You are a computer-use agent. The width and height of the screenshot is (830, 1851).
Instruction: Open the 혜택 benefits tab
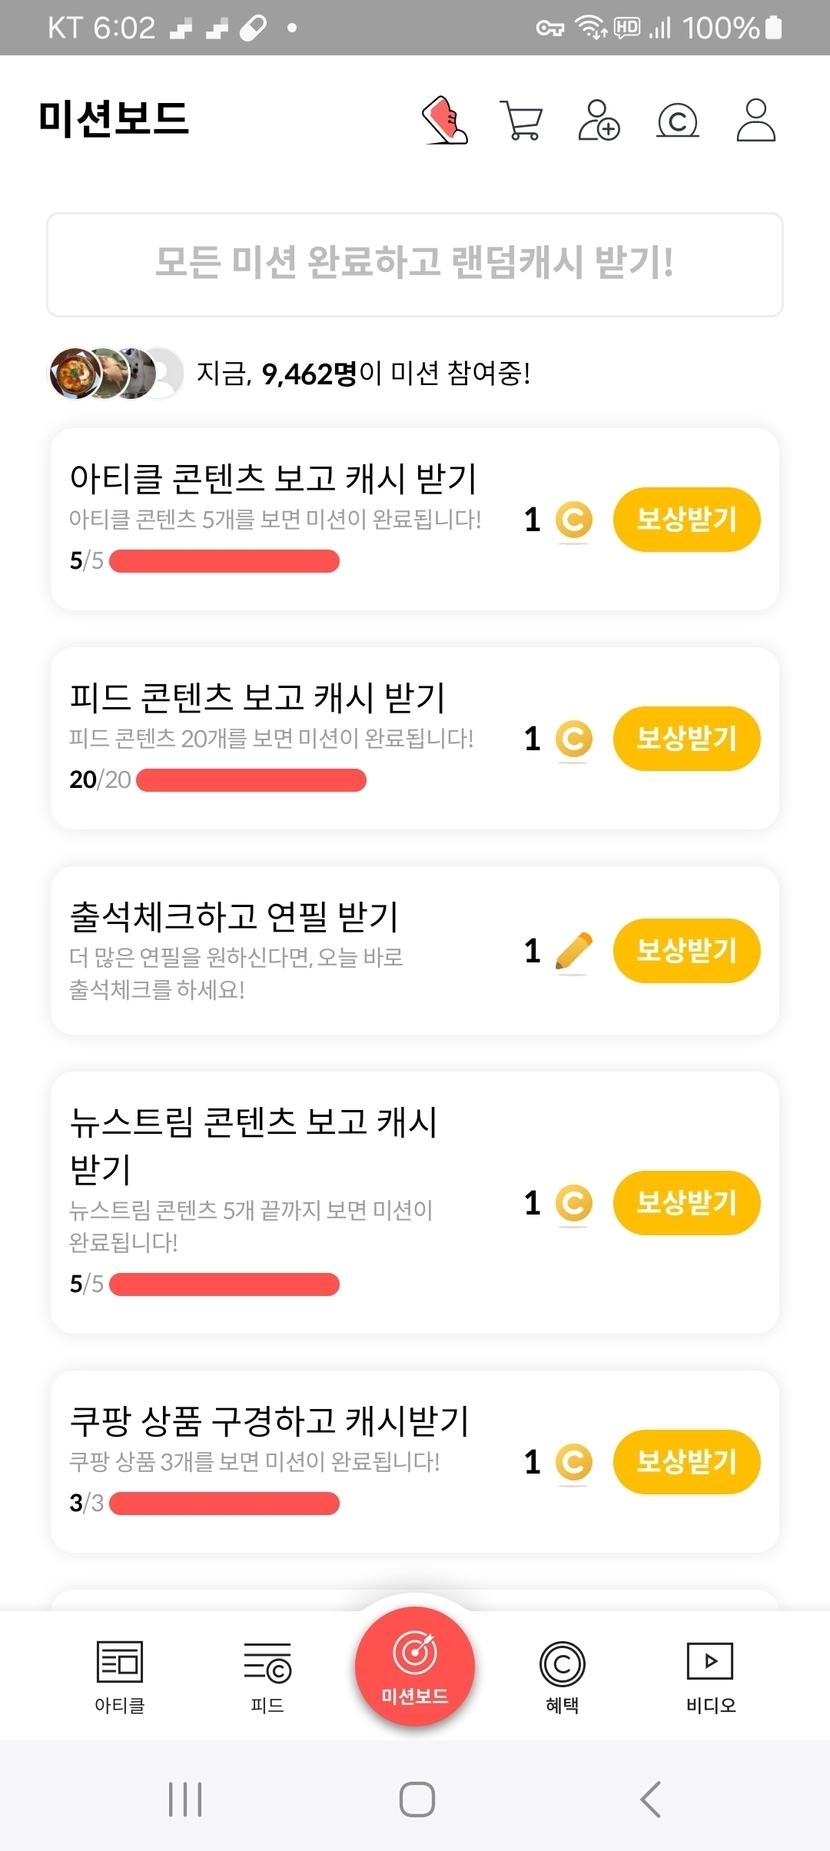[x=562, y=1676]
